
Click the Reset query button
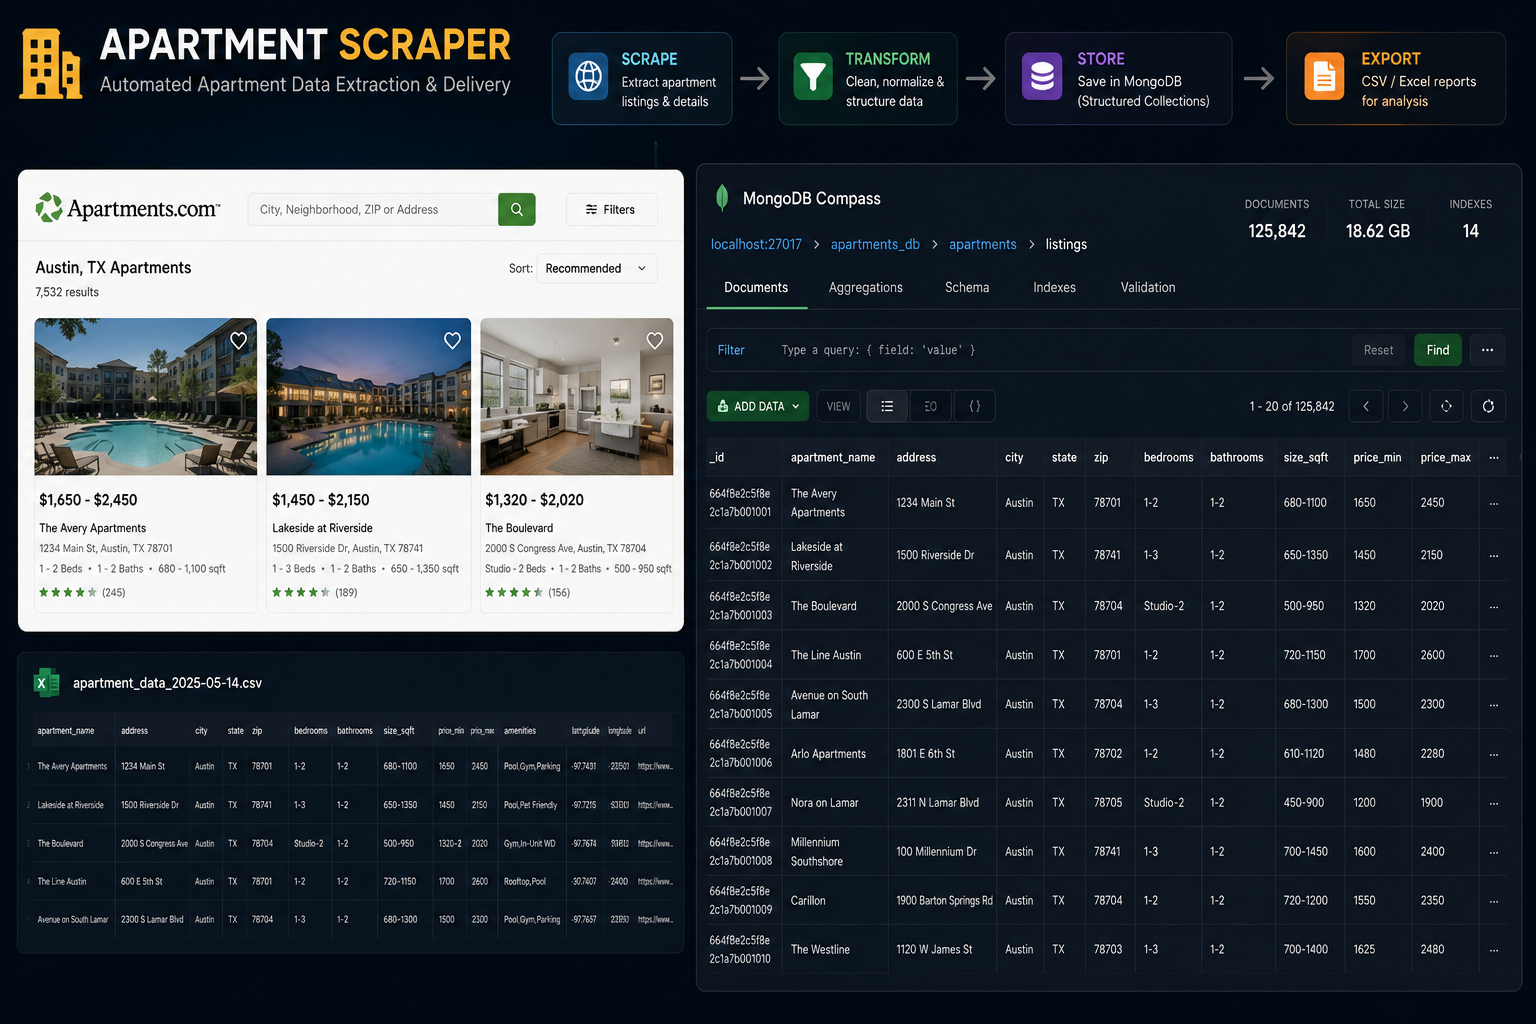click(1378, 350)
